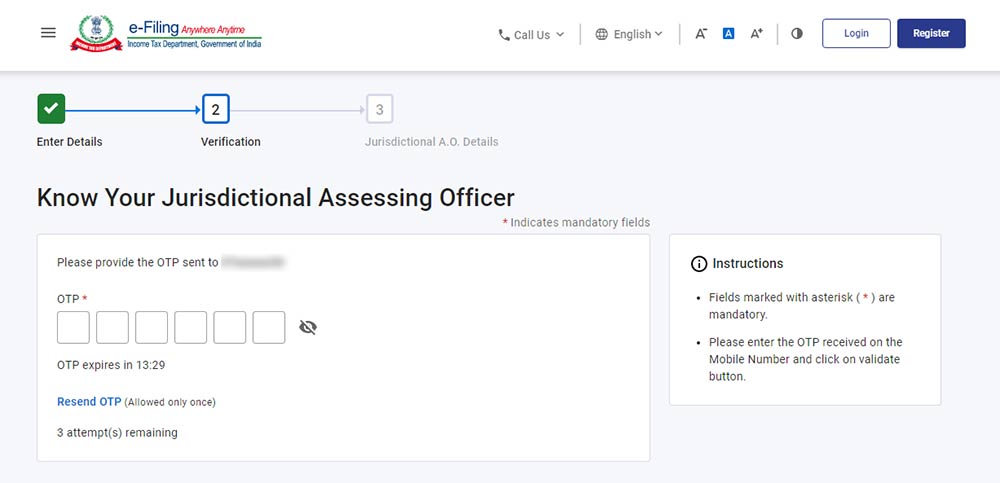Viewport: 1000px width, 483px height.
Task: Click the Instructions info icon
Action: tap(699, 264)
